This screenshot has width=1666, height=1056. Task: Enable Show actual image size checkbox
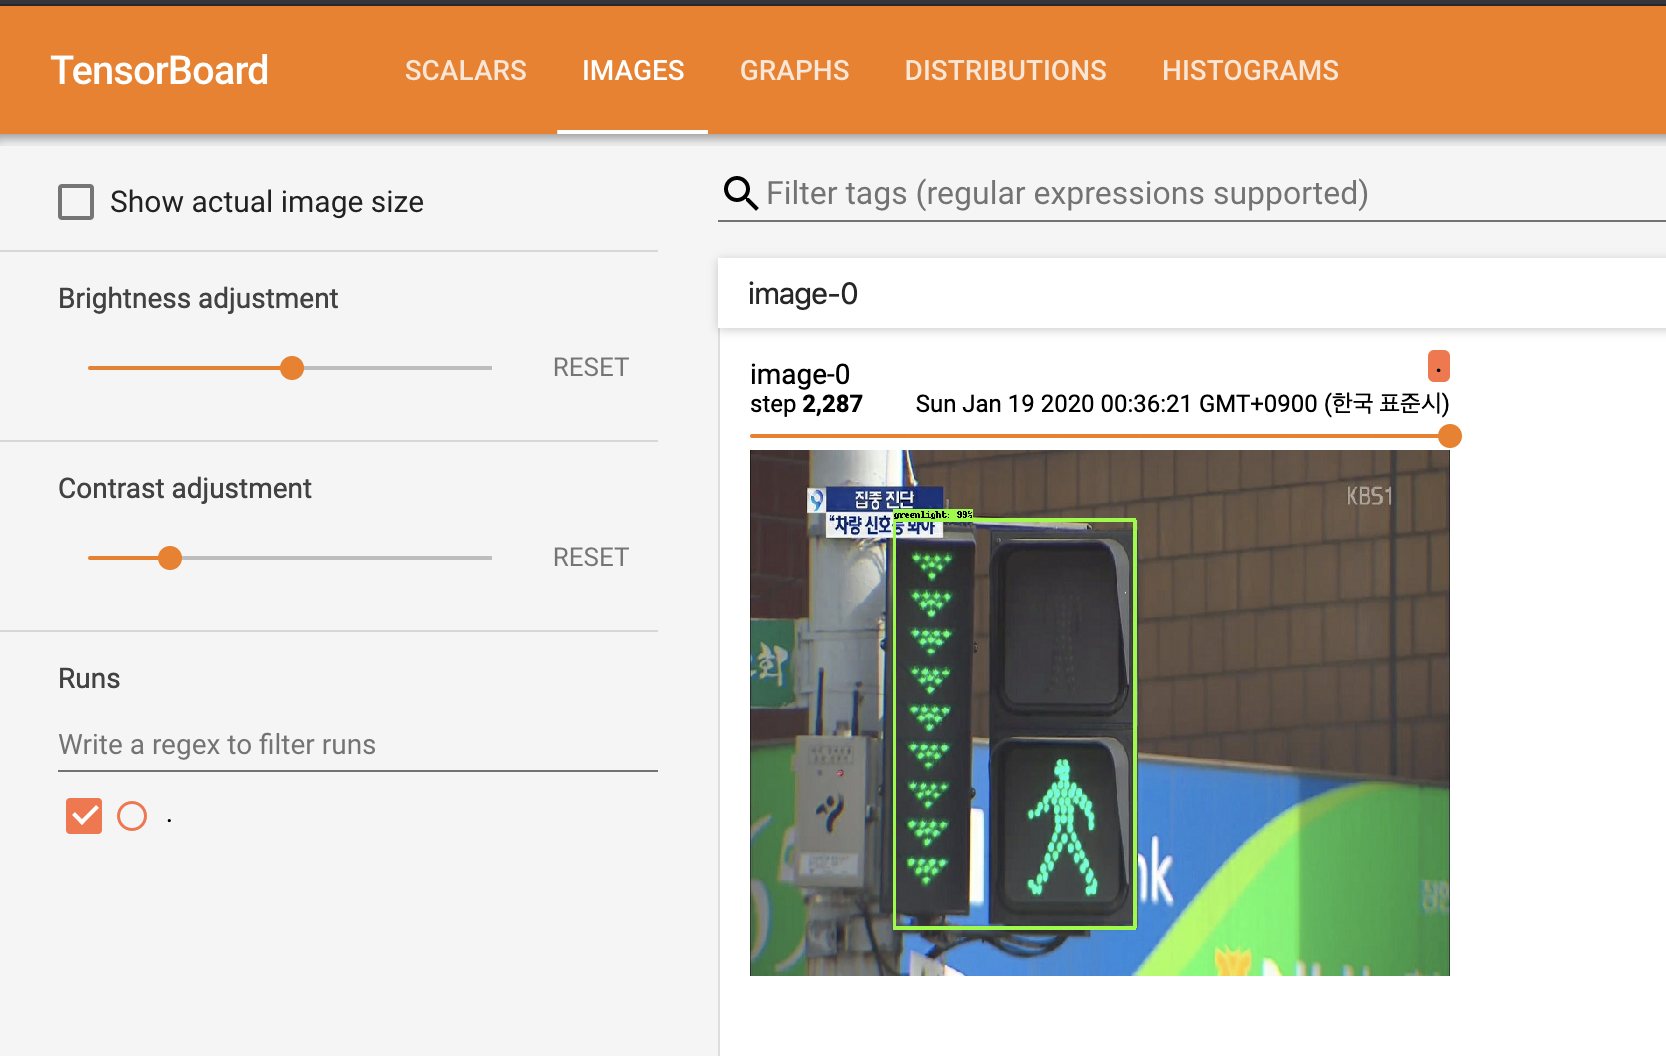click(x=76, y=202)
